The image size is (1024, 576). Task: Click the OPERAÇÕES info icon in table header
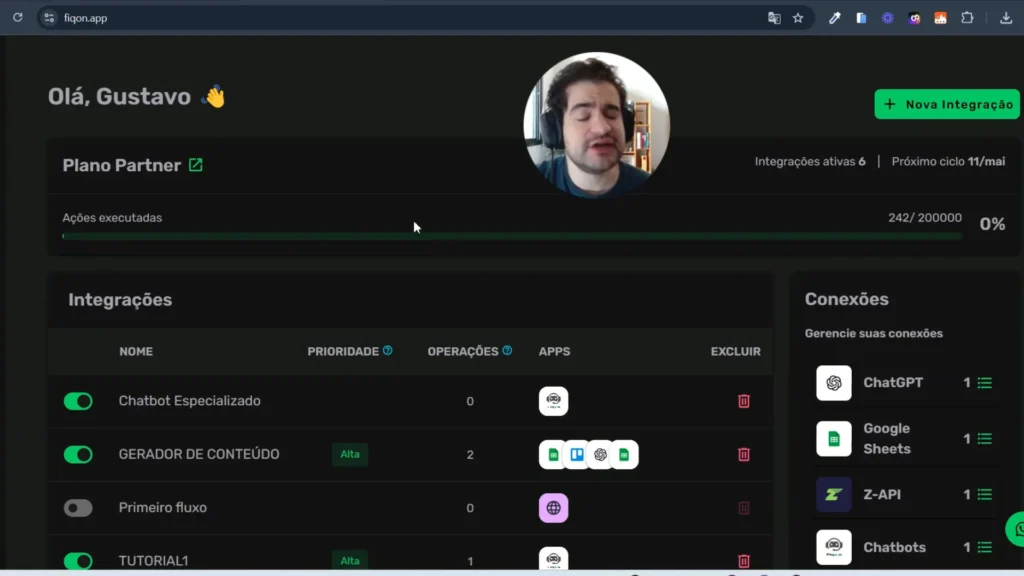pyautogui.click(x=506, y=351)
